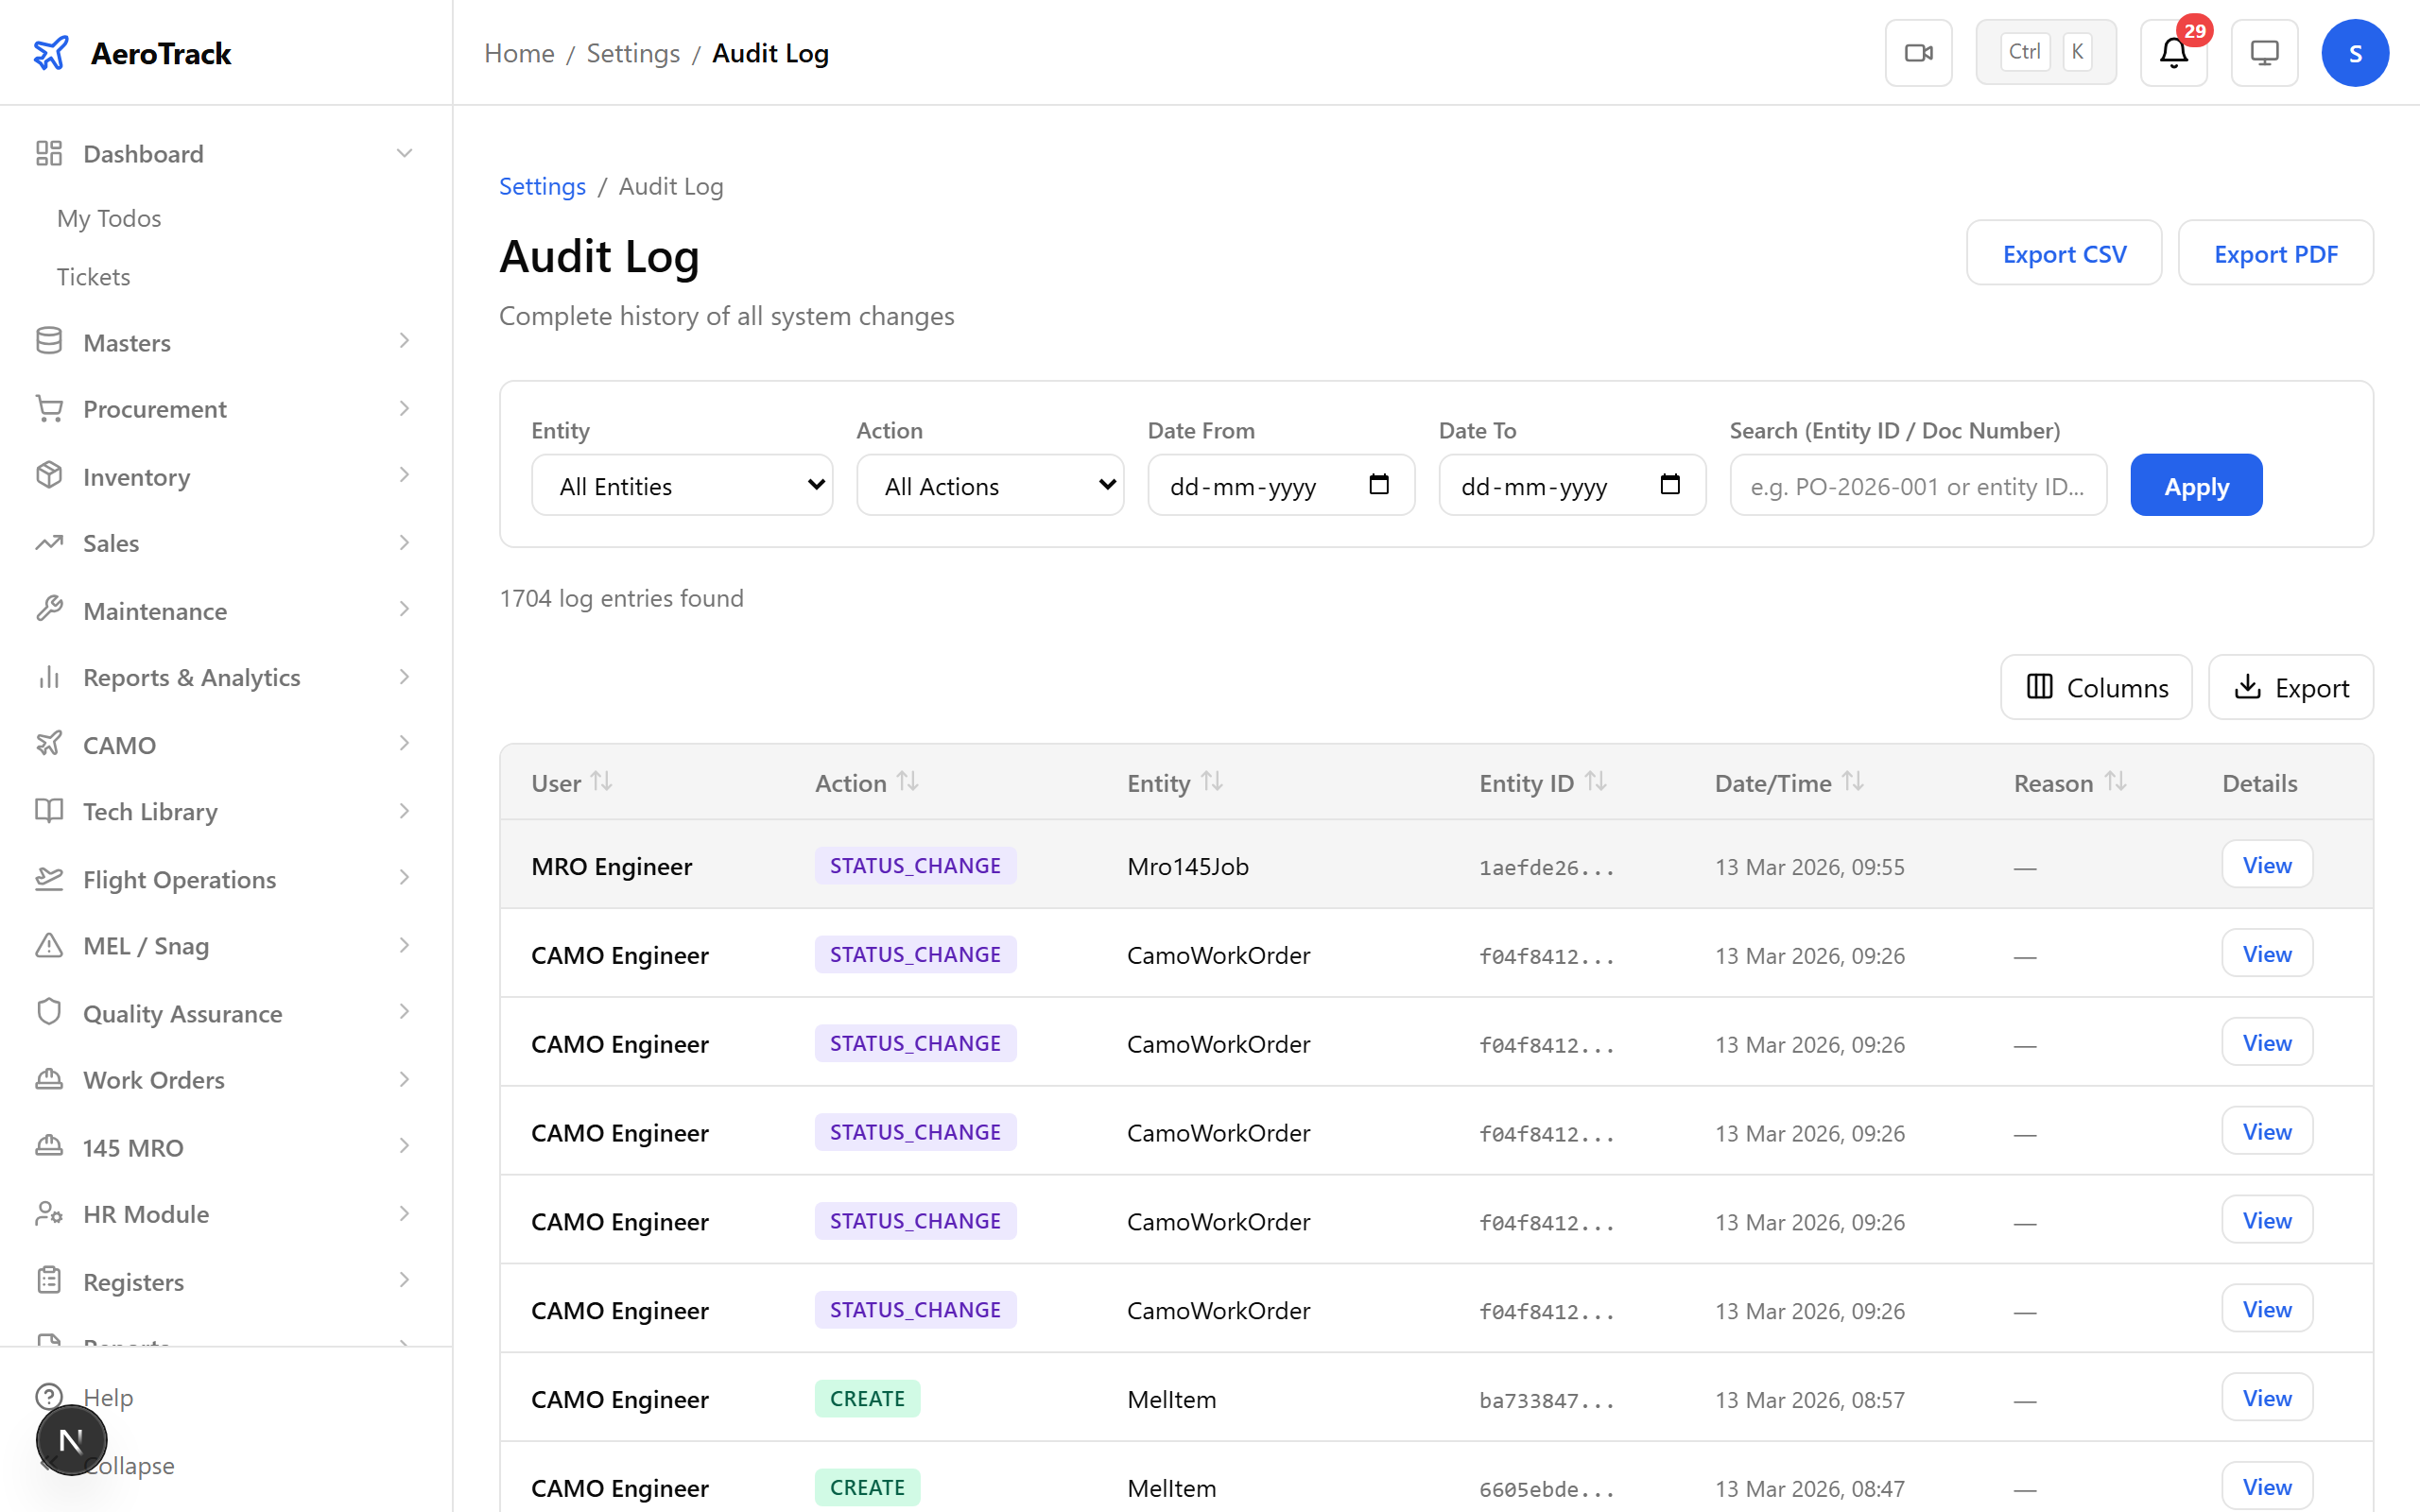Open the notifications bell with 29 alerts

click(x=2173, y=52)
